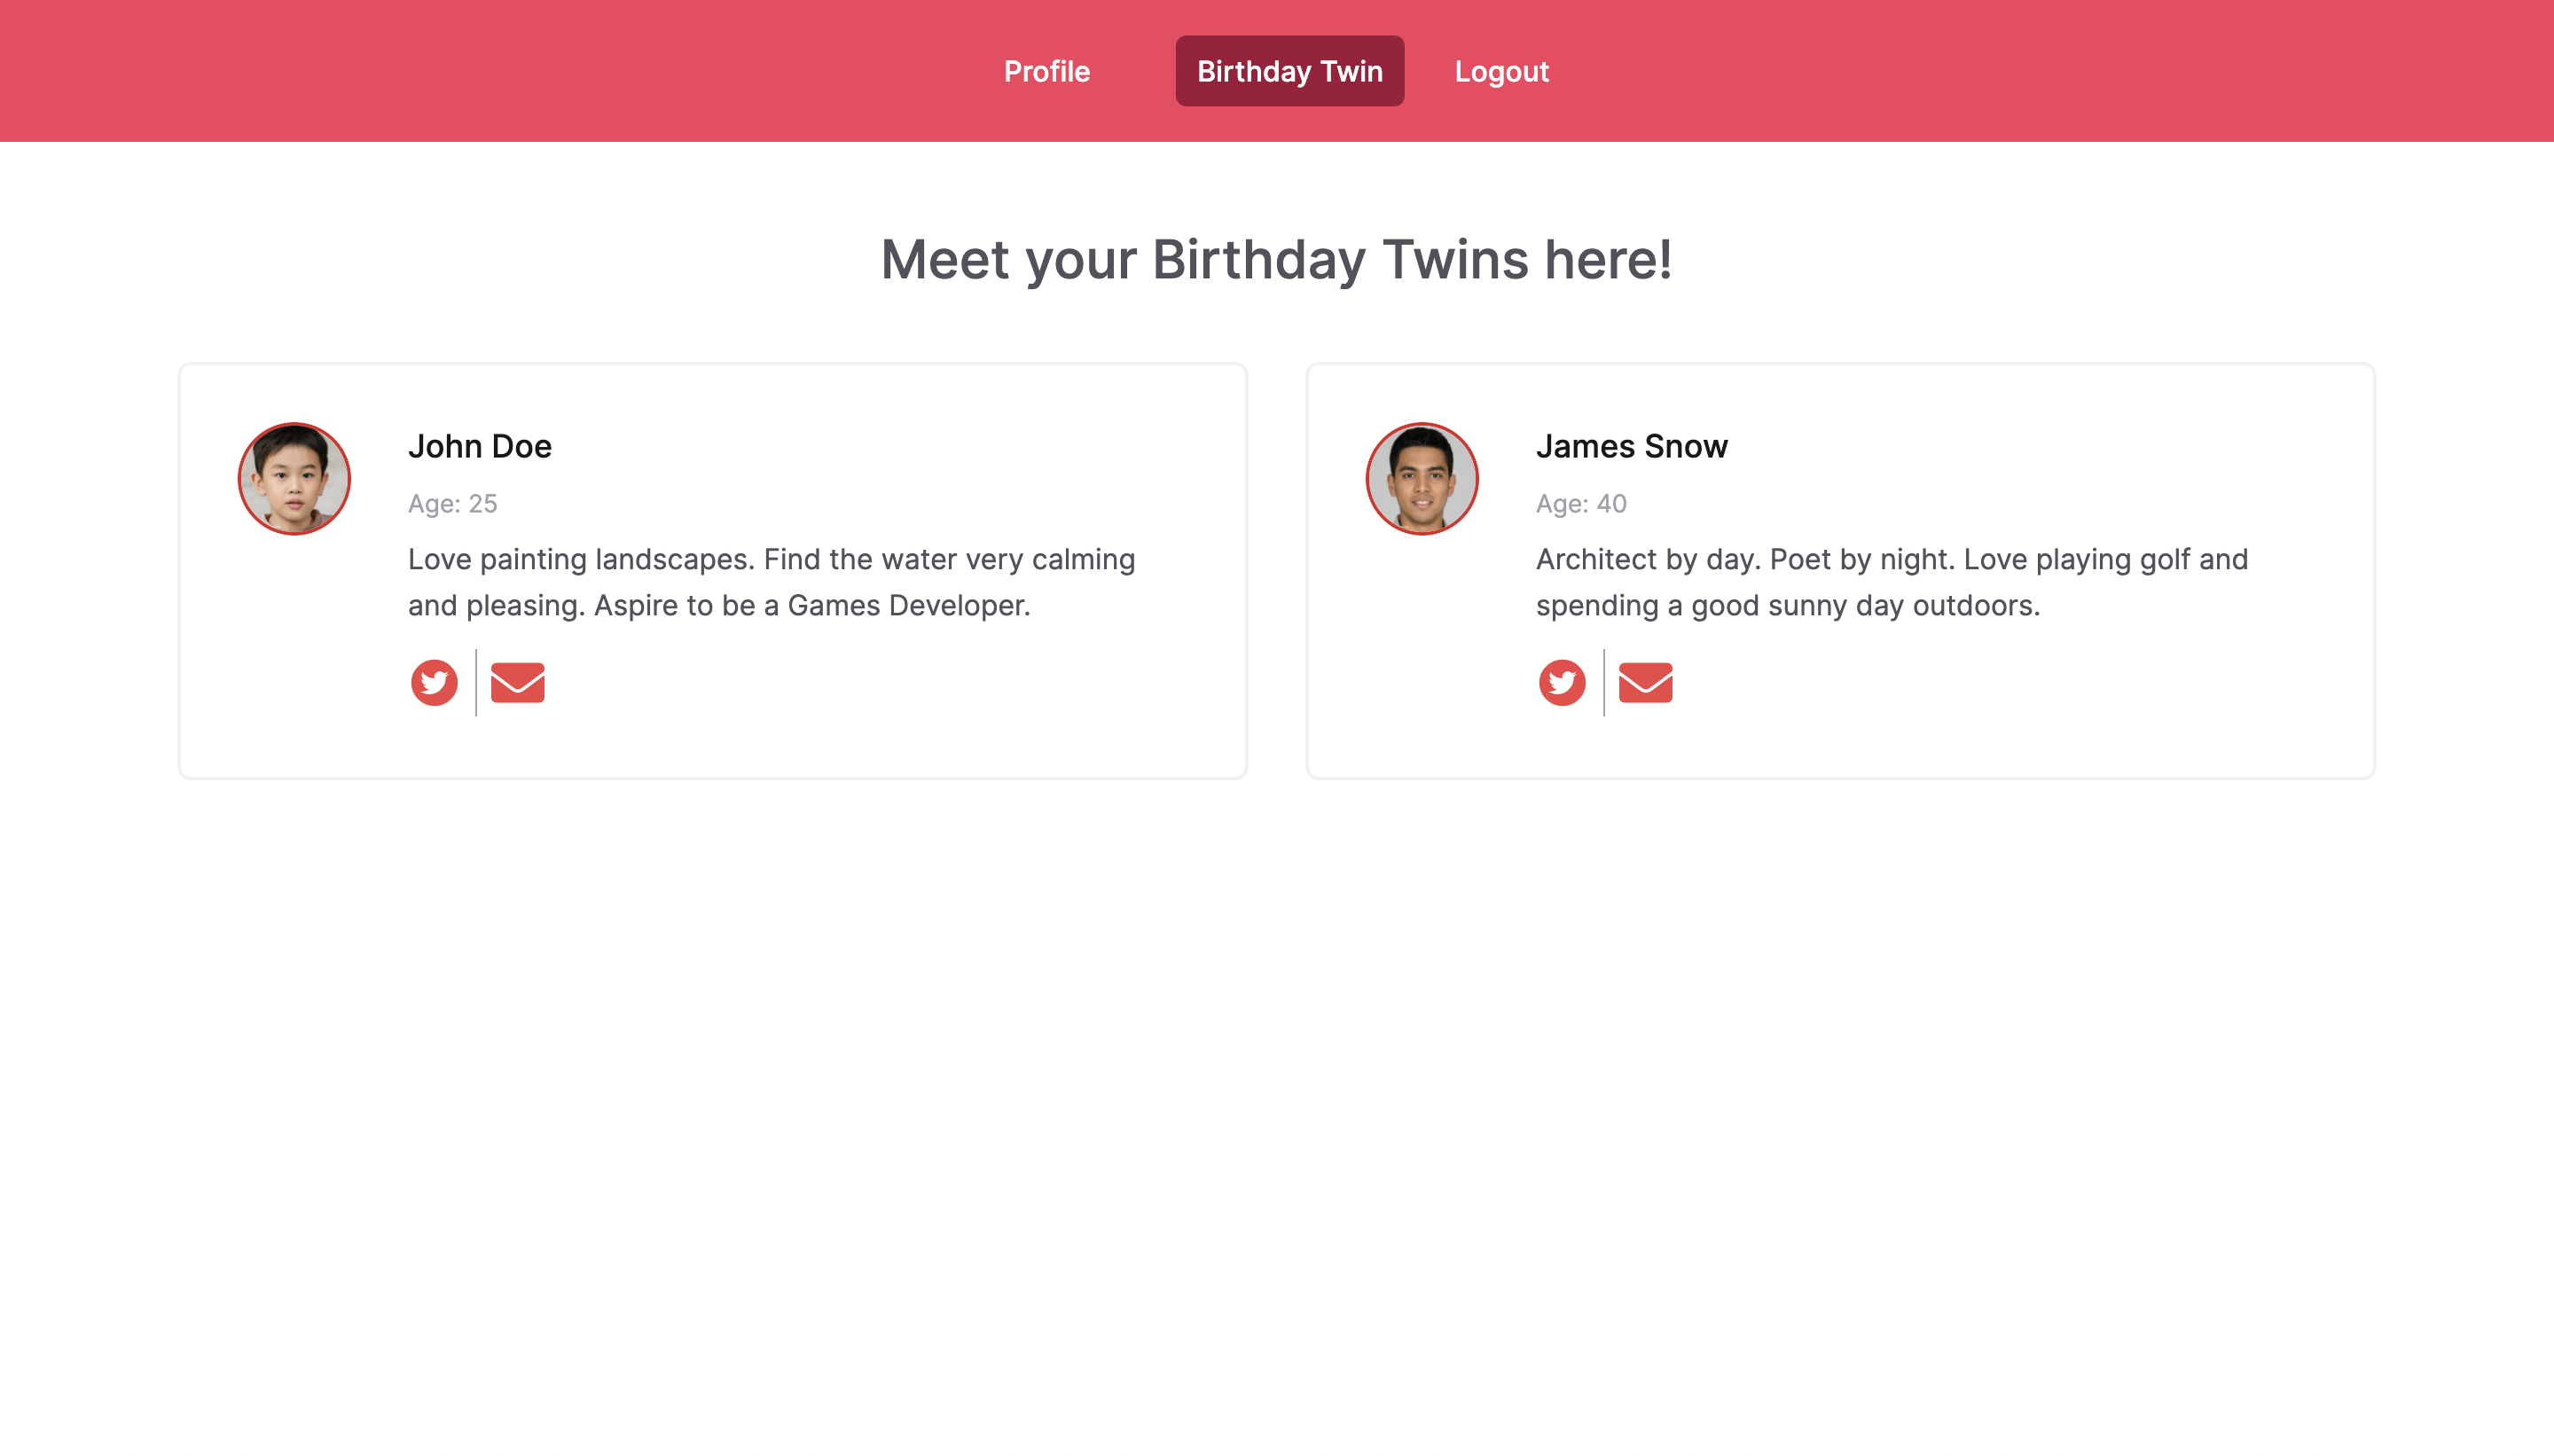Select the Birthday Twin tab
2554x1456 pixels.
[x=1289, y=71]
